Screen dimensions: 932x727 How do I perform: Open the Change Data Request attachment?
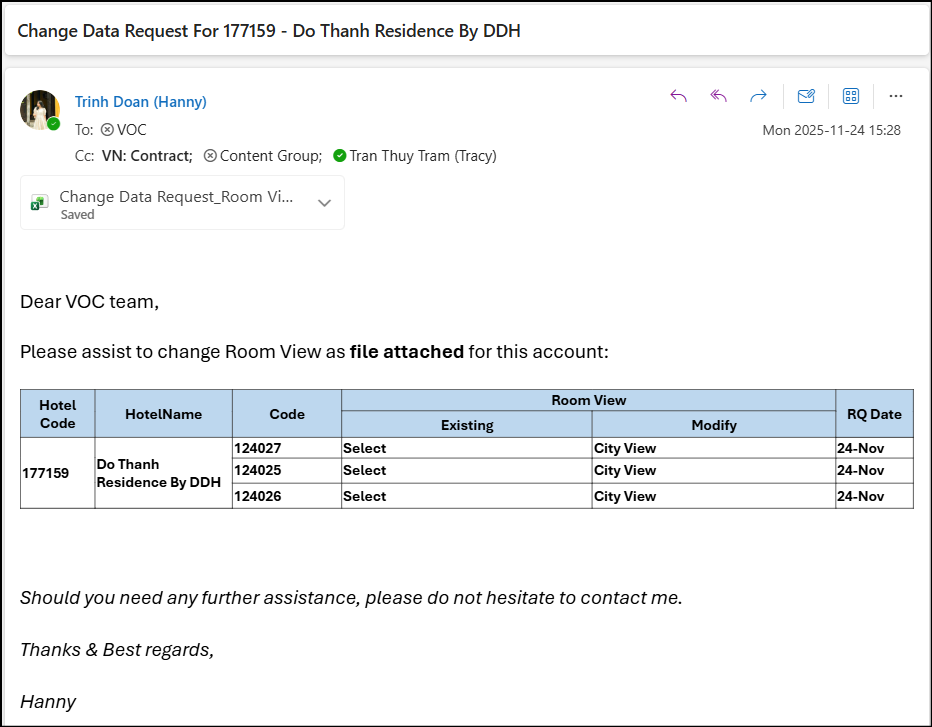[176, 198]
